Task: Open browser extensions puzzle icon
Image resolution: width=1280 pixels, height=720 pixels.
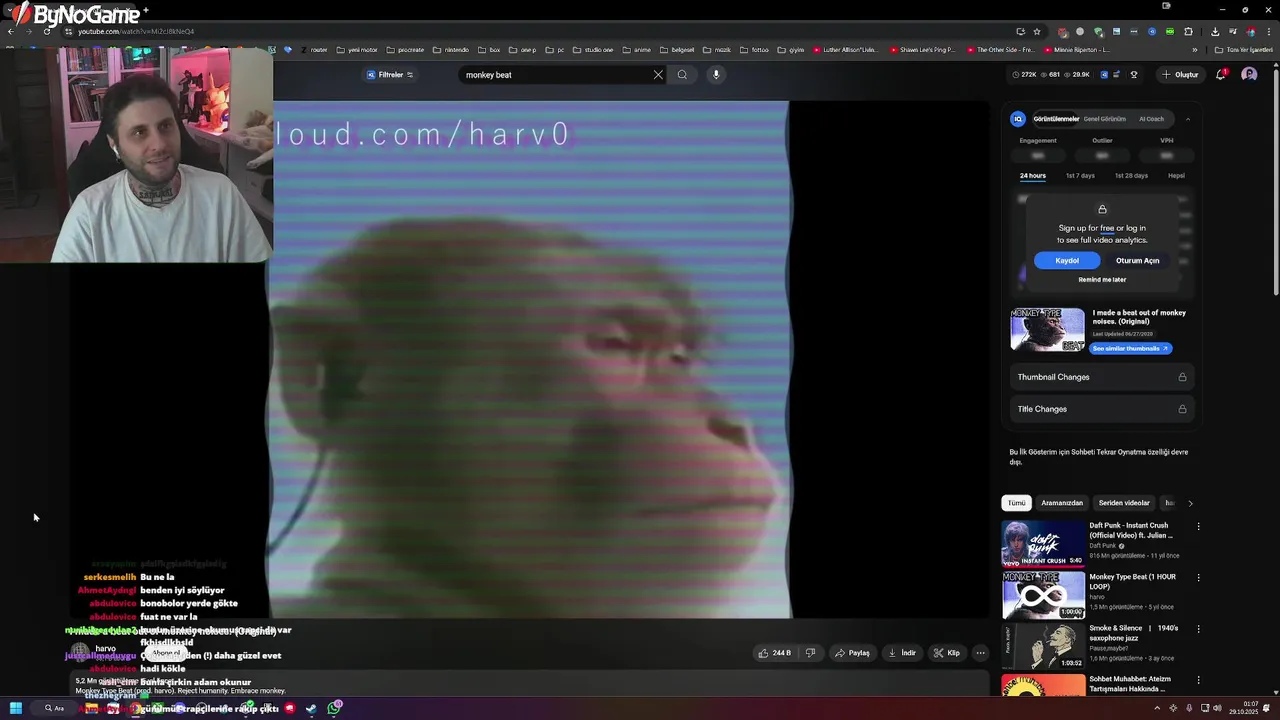Action: [1189, 31]
